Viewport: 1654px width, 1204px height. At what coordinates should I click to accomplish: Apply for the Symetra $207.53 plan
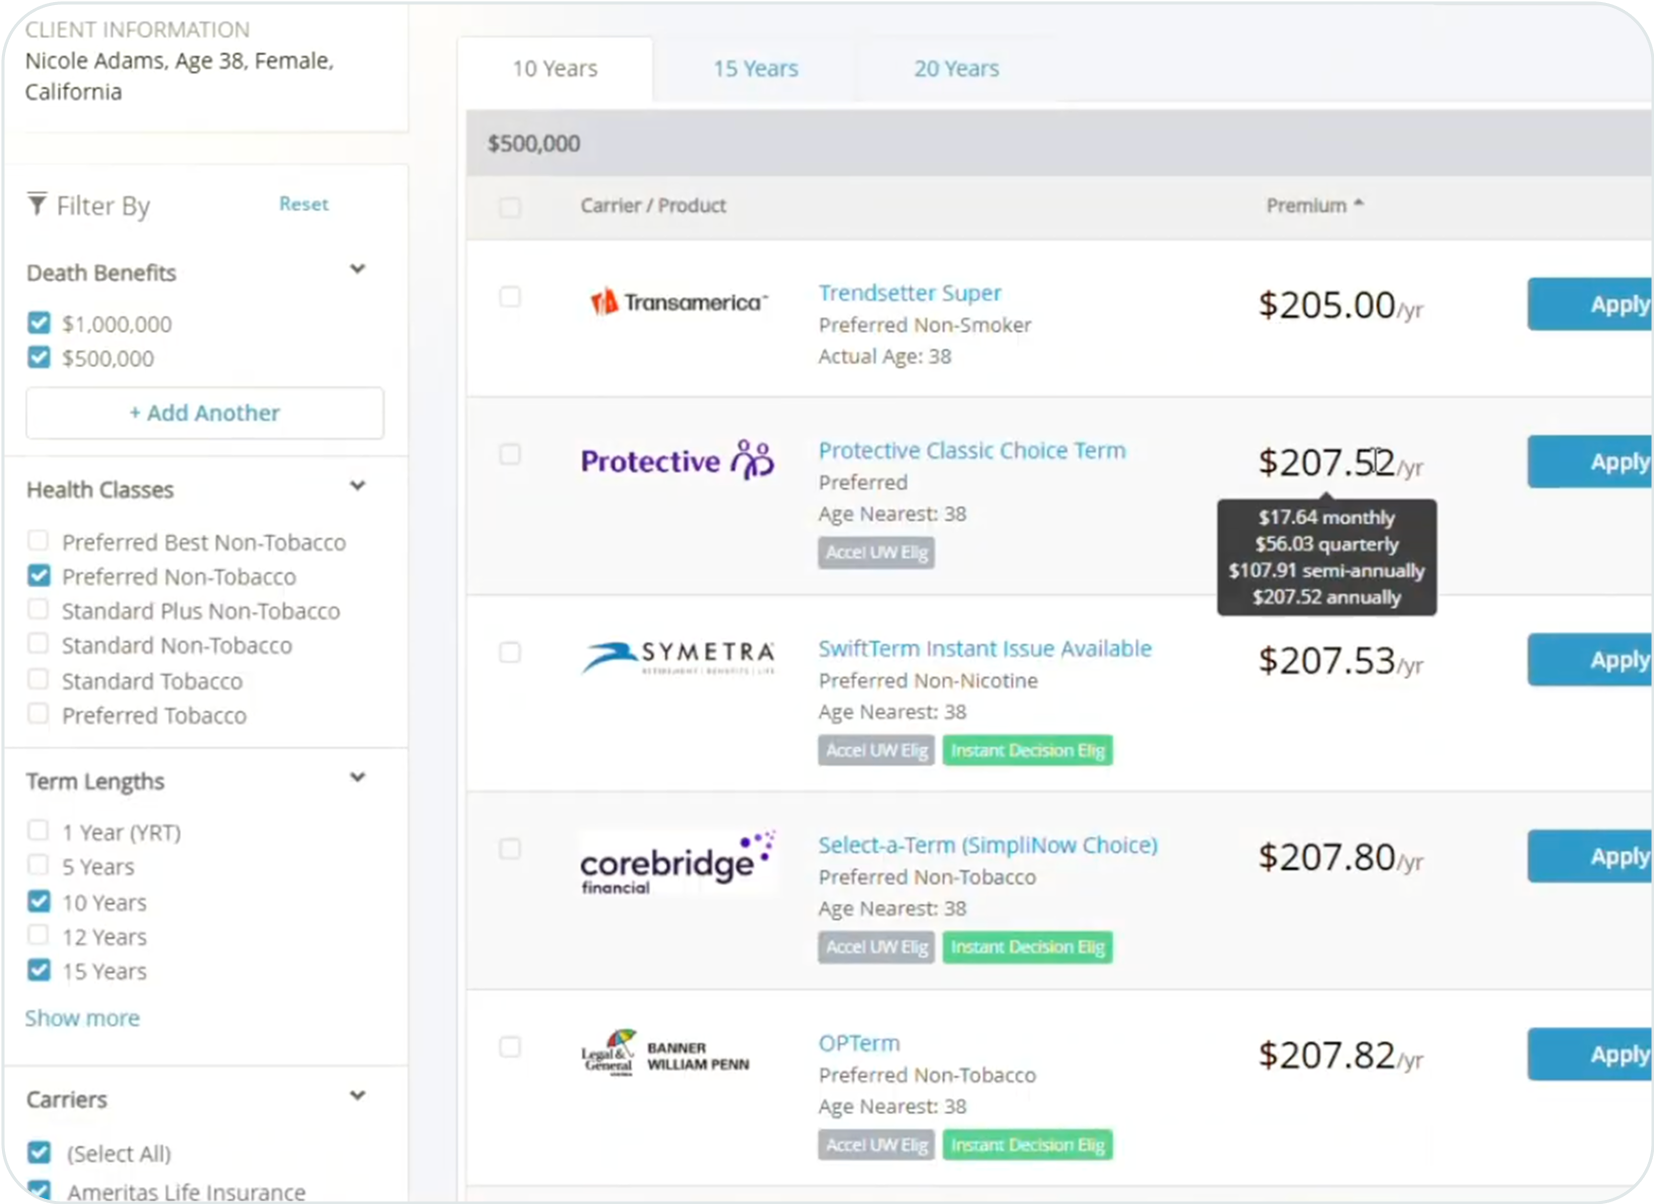pyautogui.click(x=1590, y=660)
